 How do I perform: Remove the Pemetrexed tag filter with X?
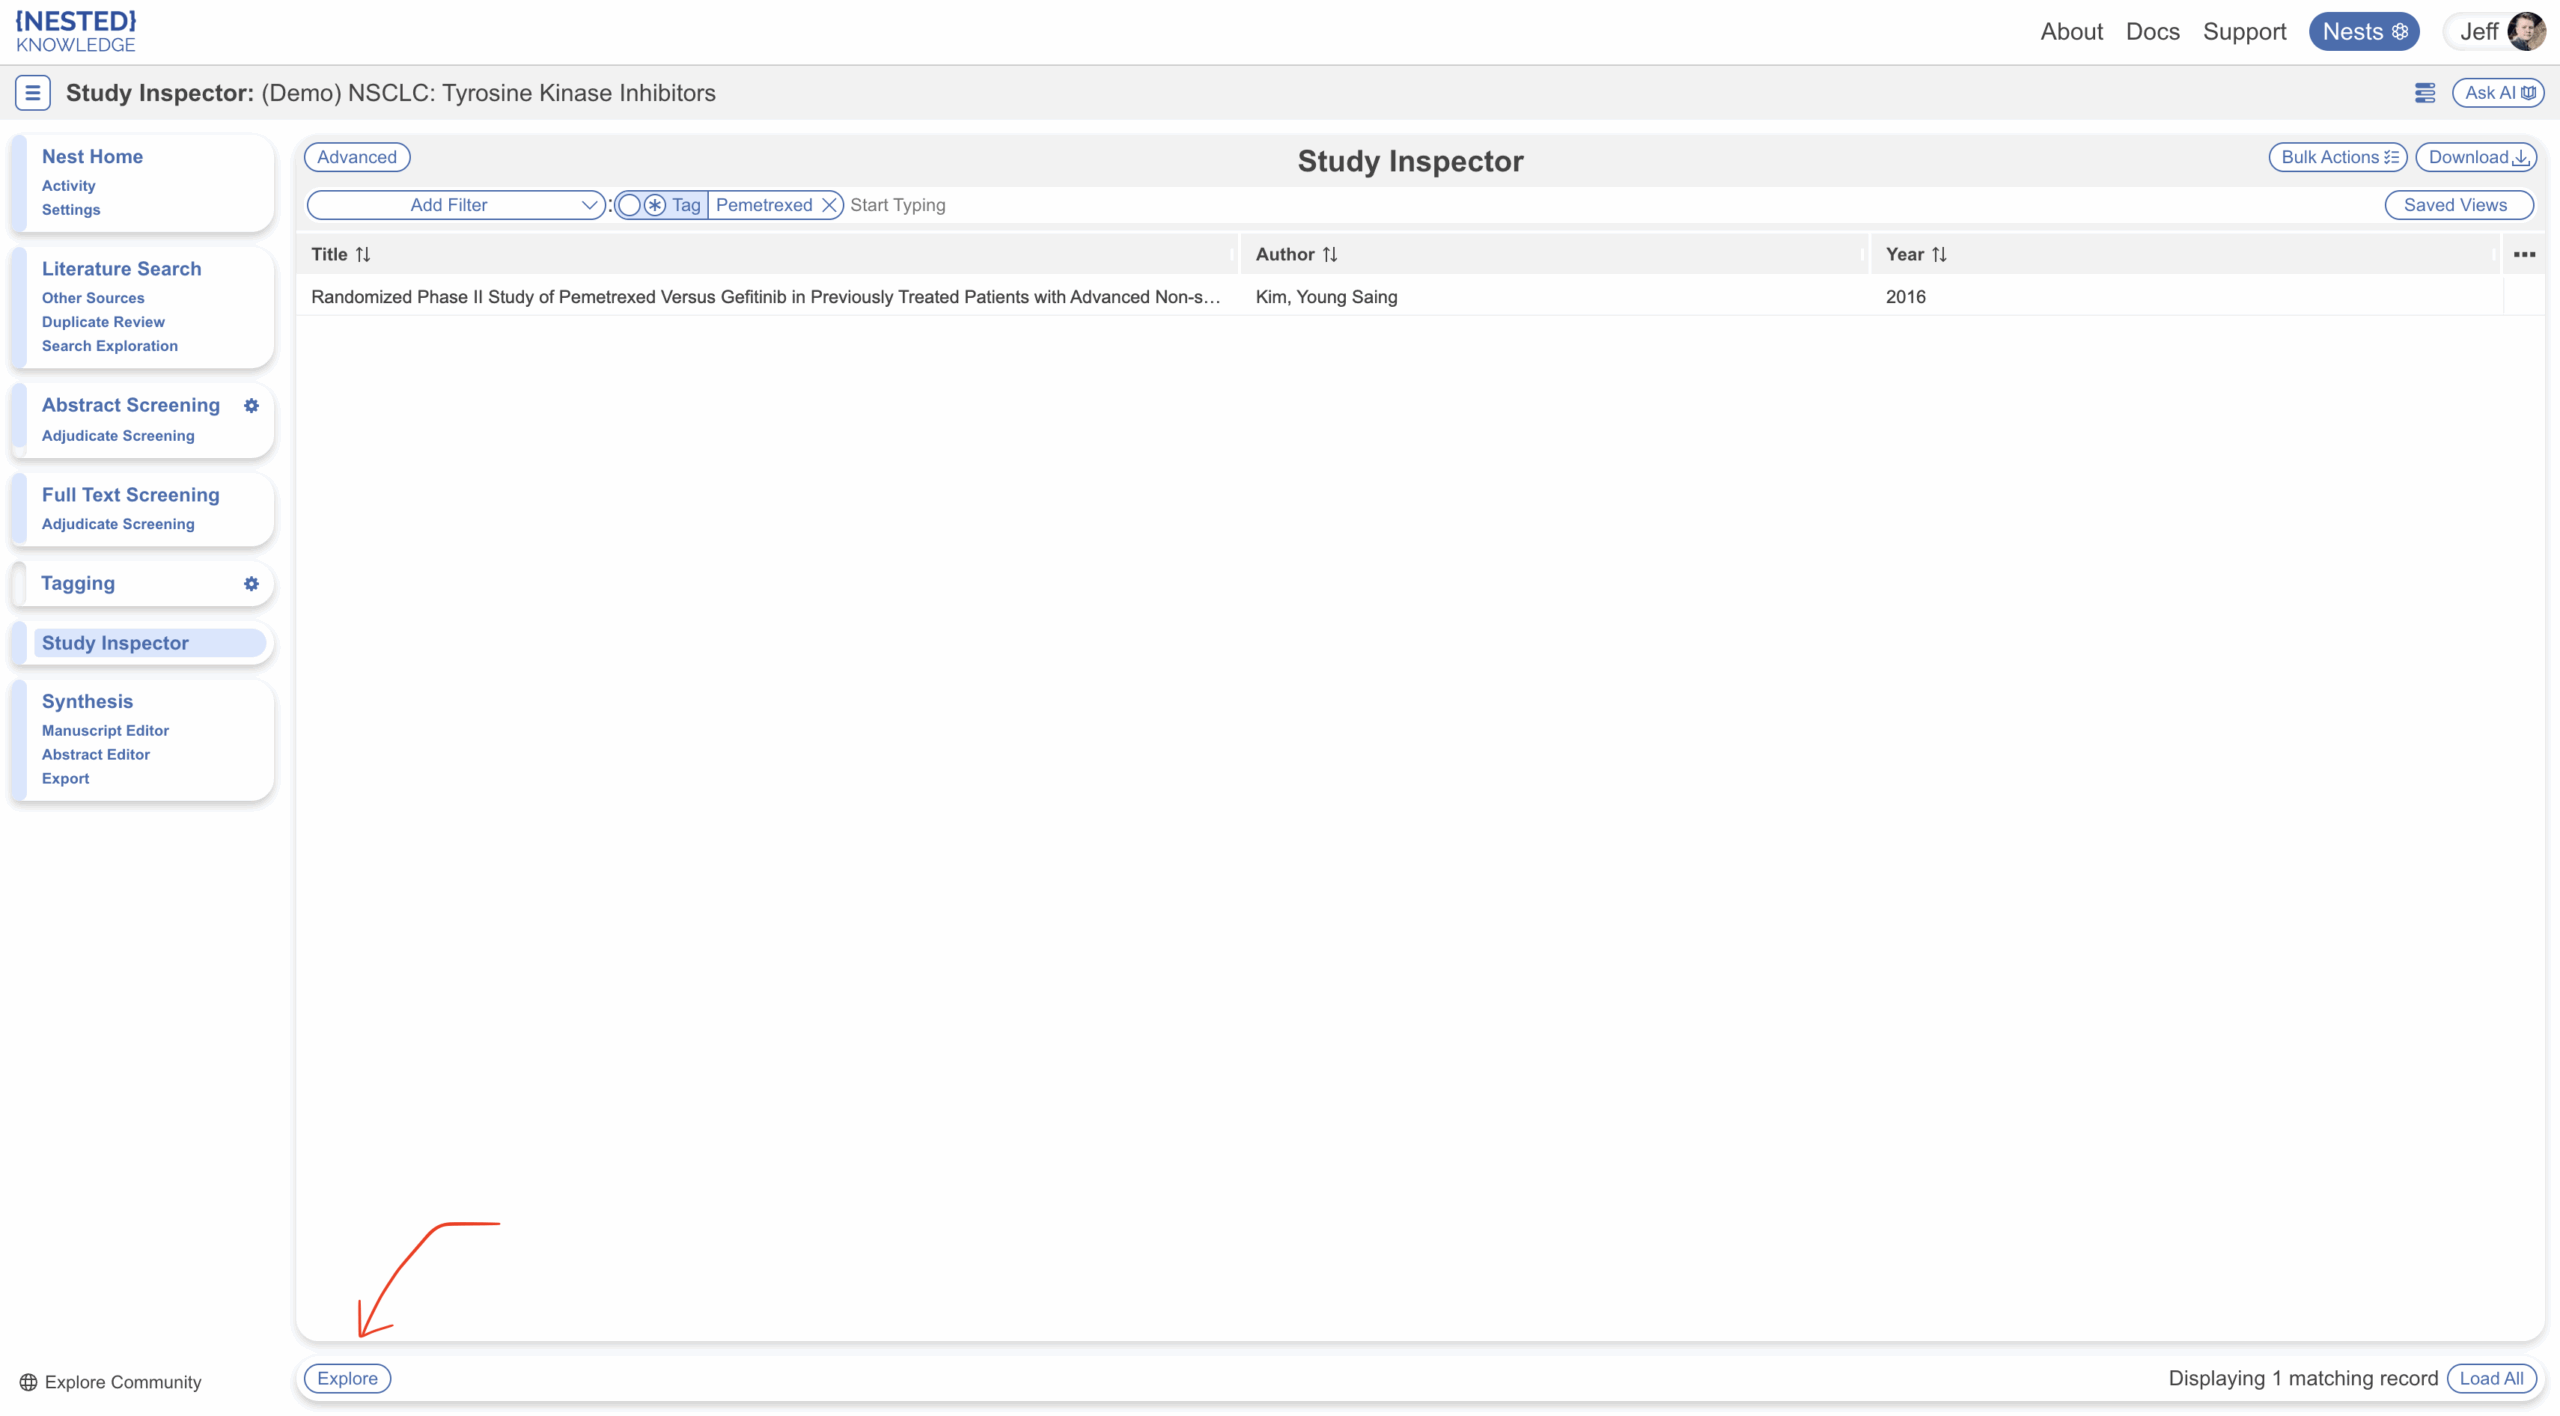tap(829, 205)
